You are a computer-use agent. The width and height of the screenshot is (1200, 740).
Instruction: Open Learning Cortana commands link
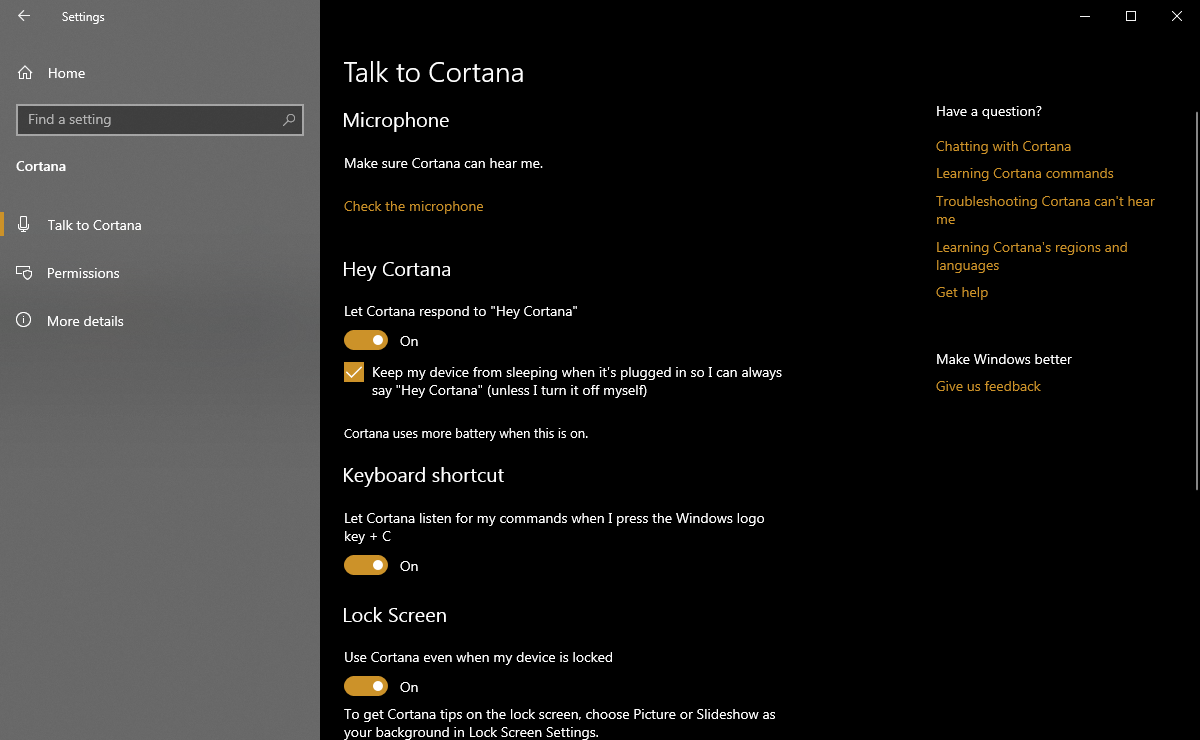1025,173
